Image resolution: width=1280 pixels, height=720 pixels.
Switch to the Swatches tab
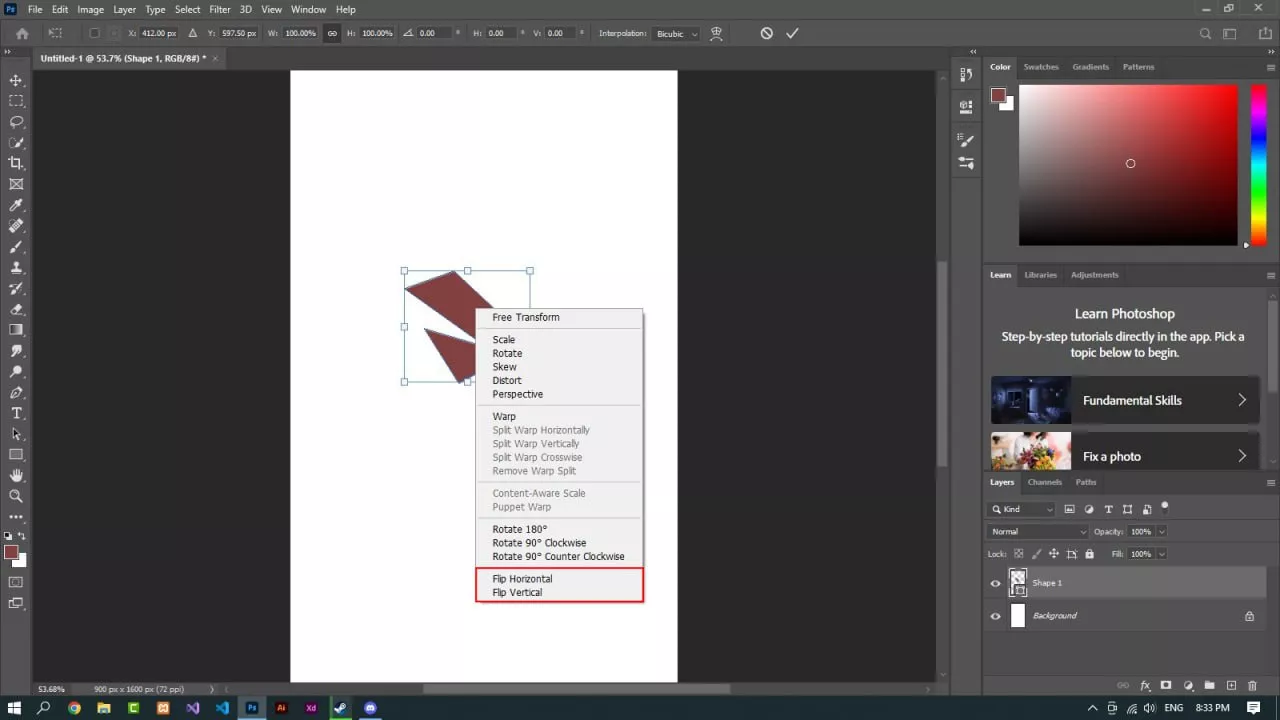pyautogui.click(x=1041, y=67)
